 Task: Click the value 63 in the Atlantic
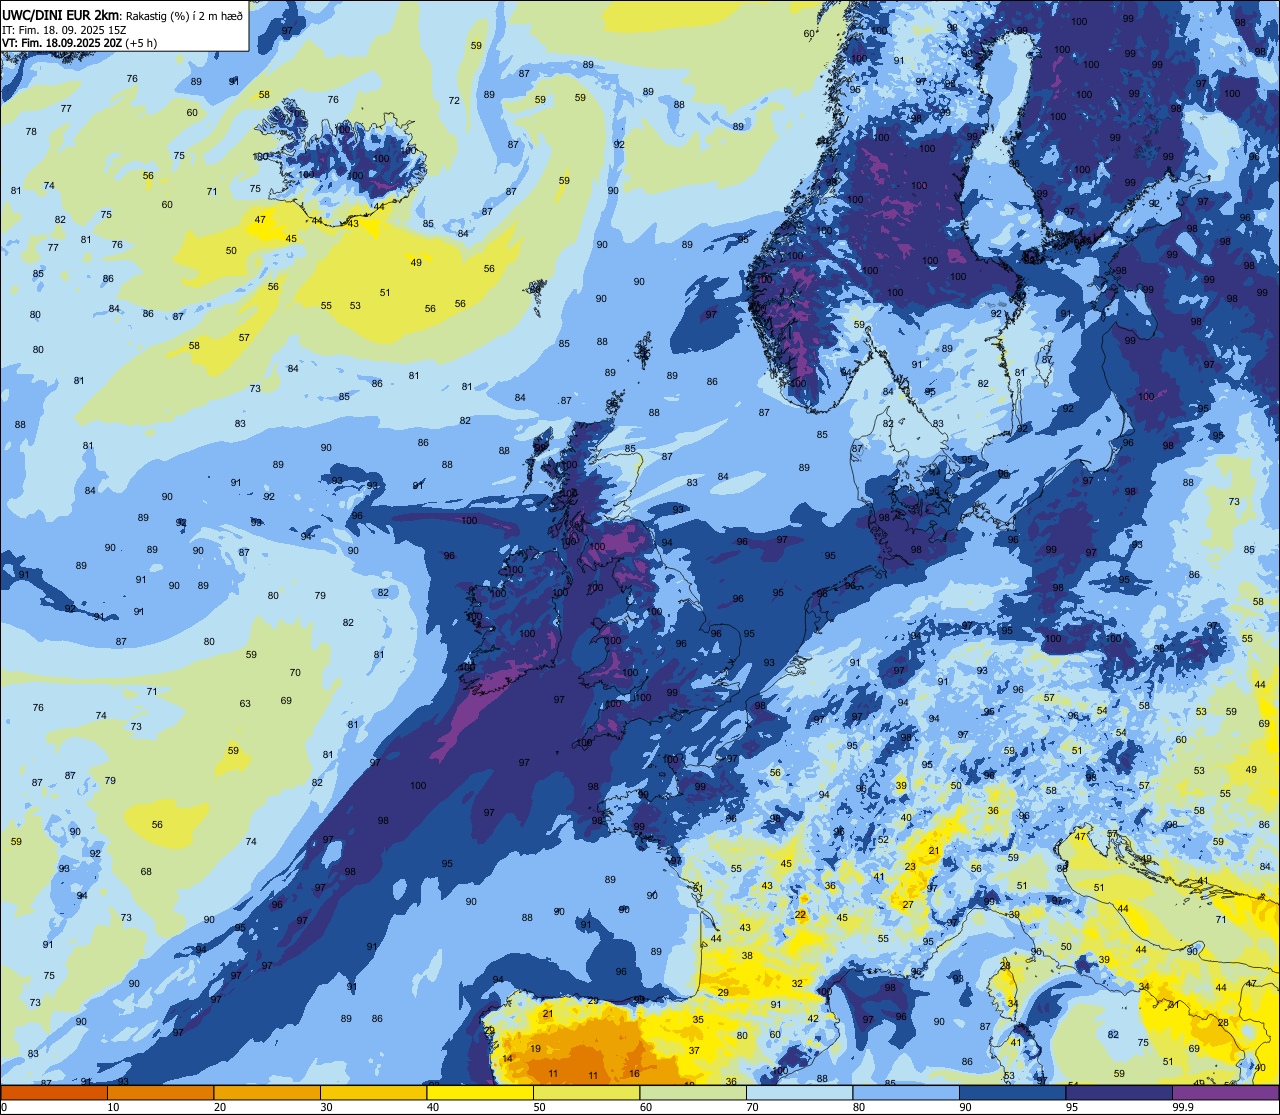[245, 703]
